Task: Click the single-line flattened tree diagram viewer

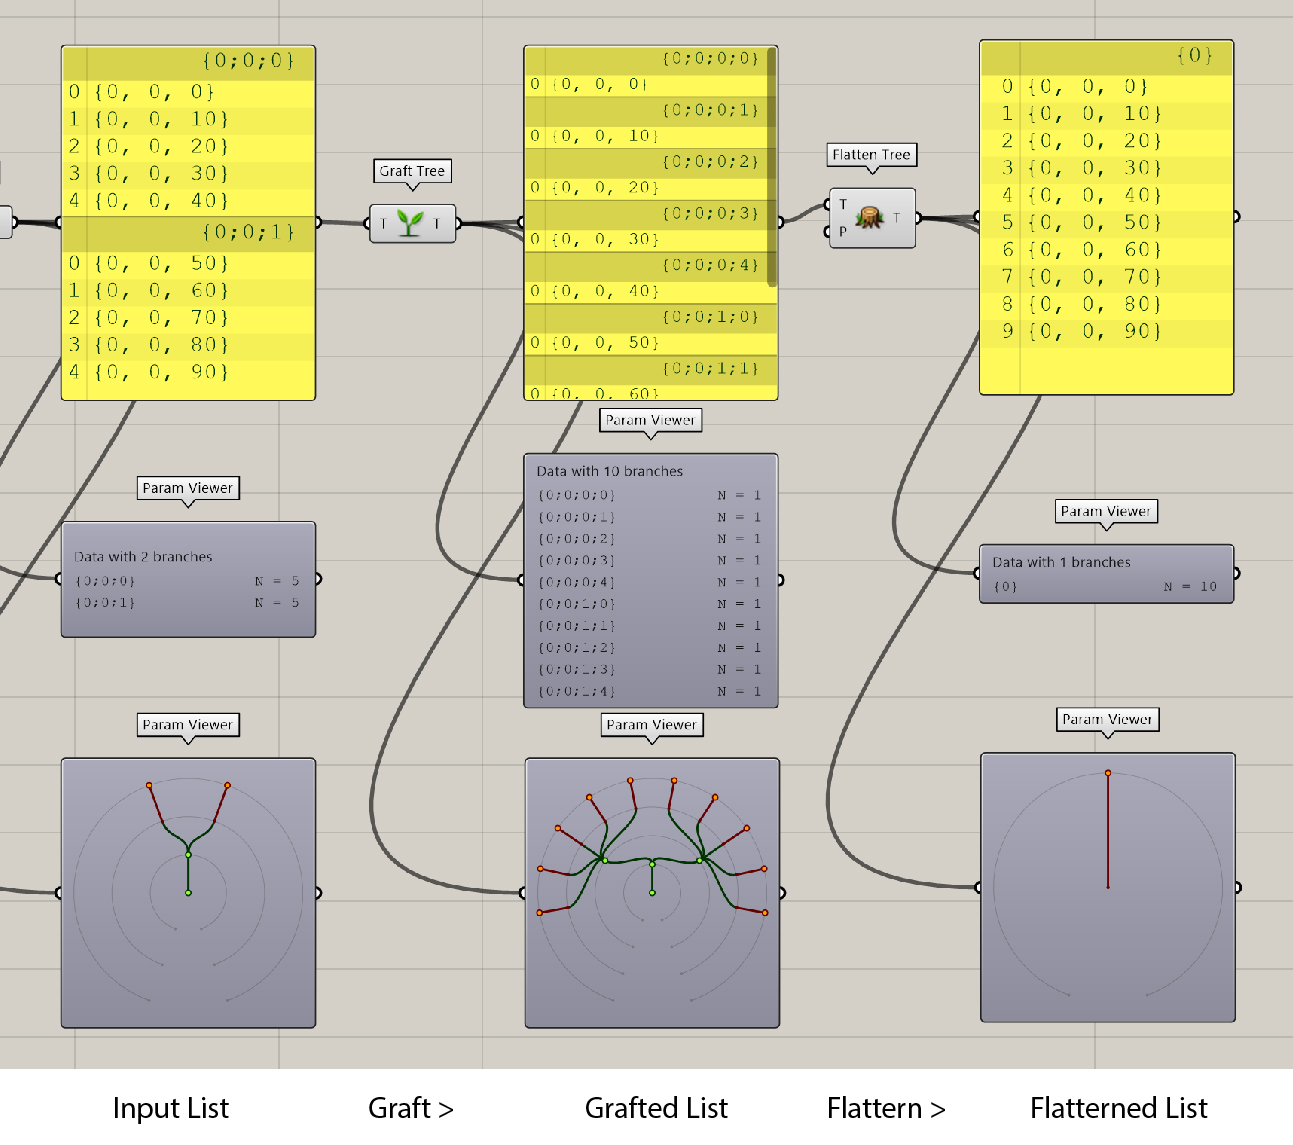Action: (1108, 888)
